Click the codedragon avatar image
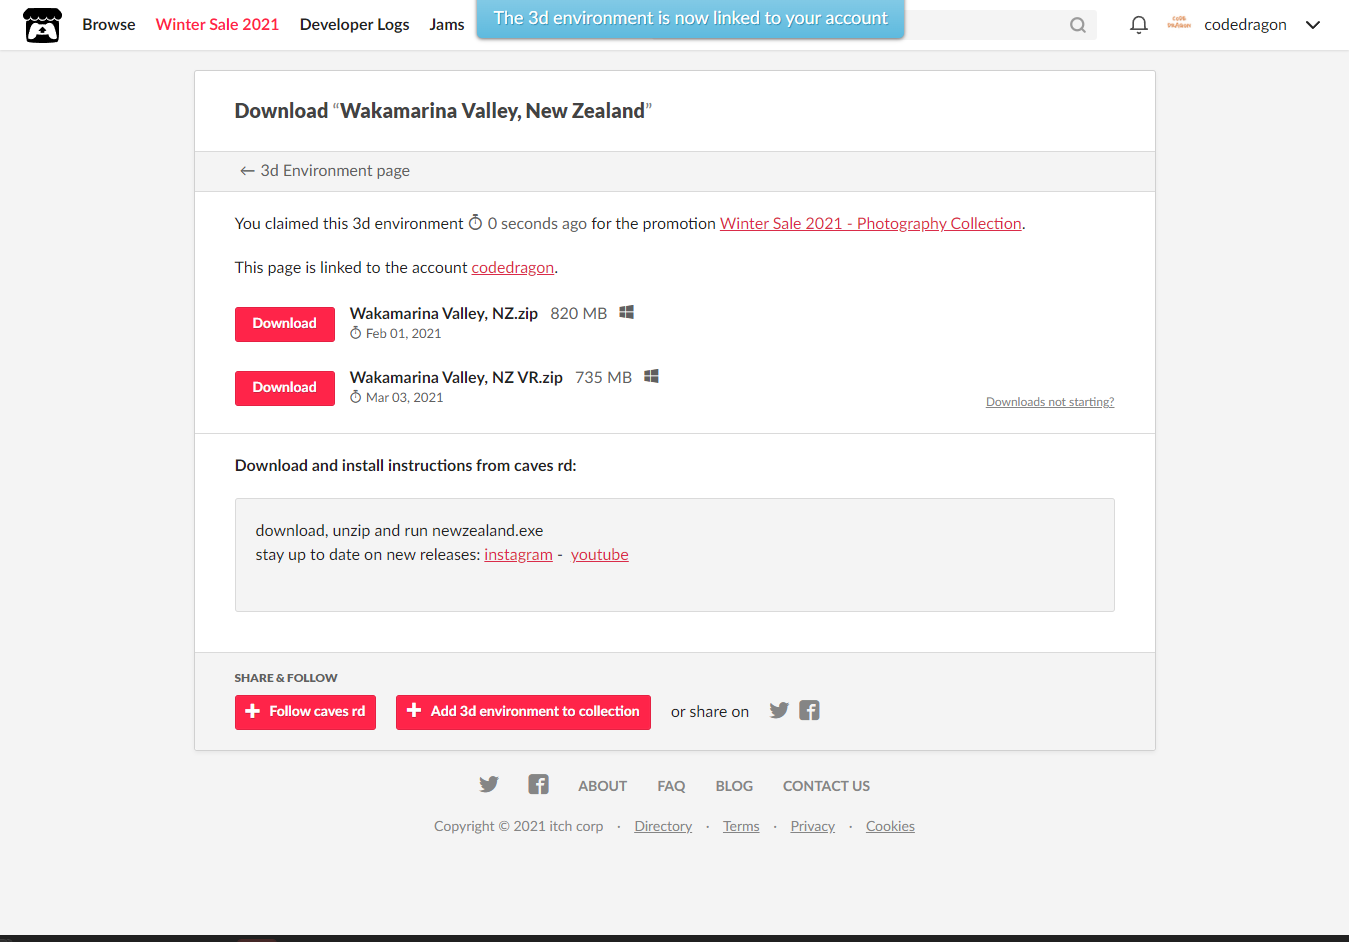 [1179, 24]
